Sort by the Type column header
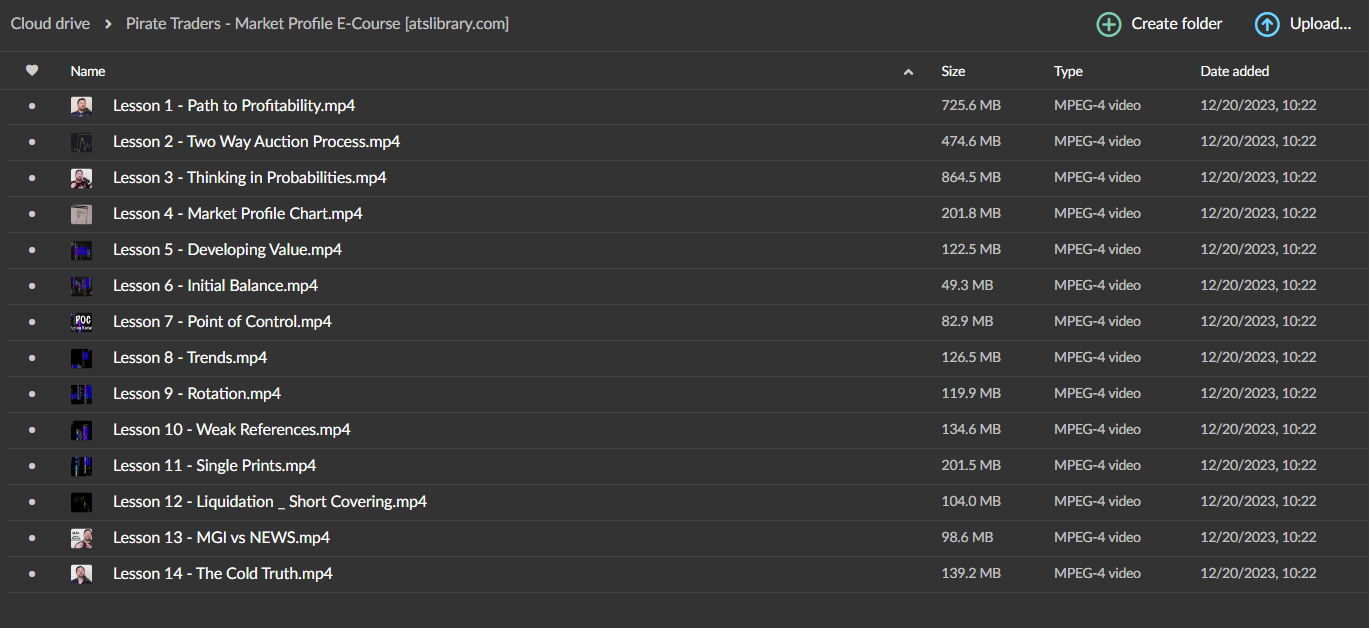The image size is (1369, 628). point(1068,71)
